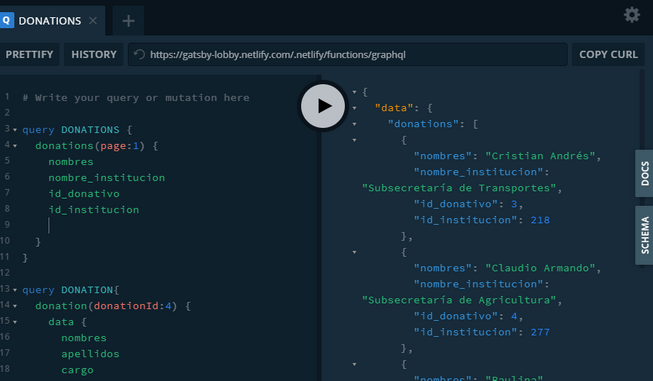Image resolution: width=653 pixels, height=381 pixels.
Task: Click the reload schema icon in URL bar
Action: click(140, 55)
